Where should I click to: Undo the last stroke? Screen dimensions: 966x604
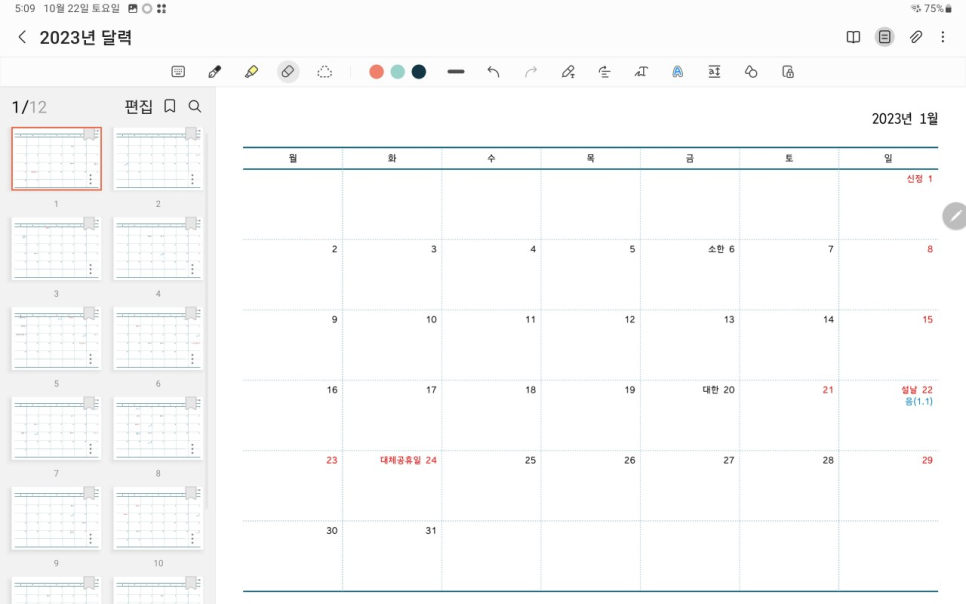493,71
